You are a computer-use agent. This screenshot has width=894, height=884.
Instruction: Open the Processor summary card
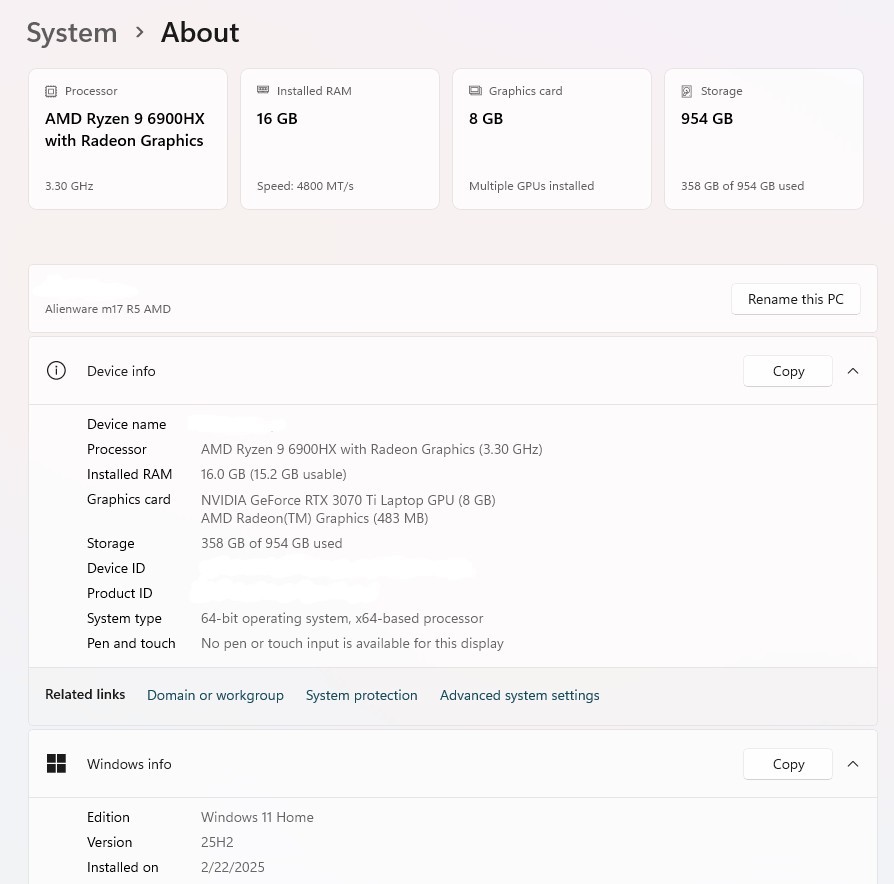(x=128, y=139)
